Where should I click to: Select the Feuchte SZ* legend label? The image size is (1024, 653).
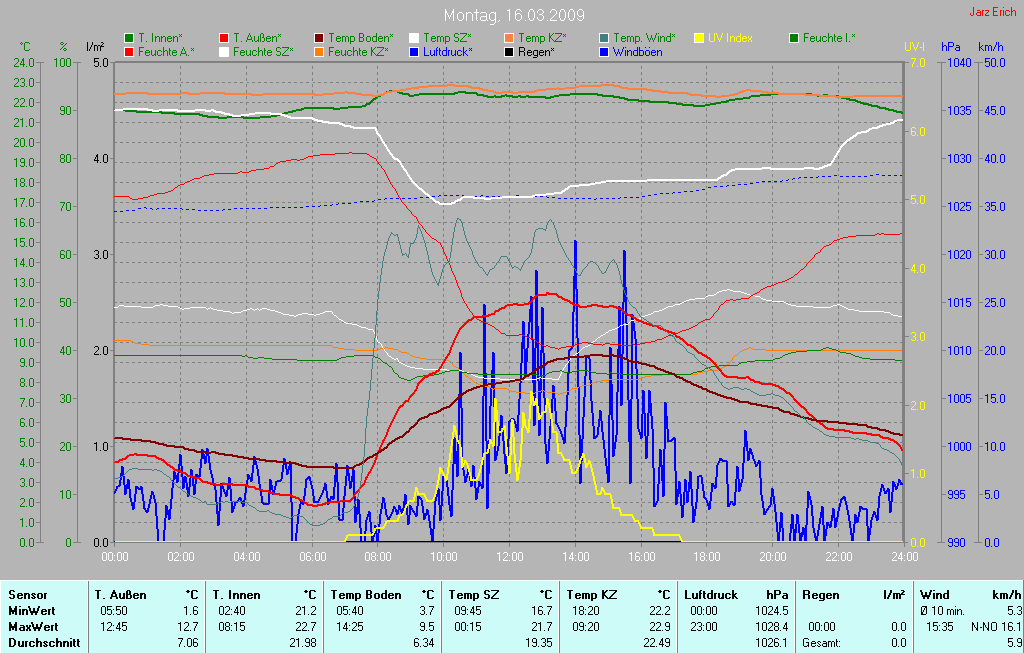(x=263, y=52)
